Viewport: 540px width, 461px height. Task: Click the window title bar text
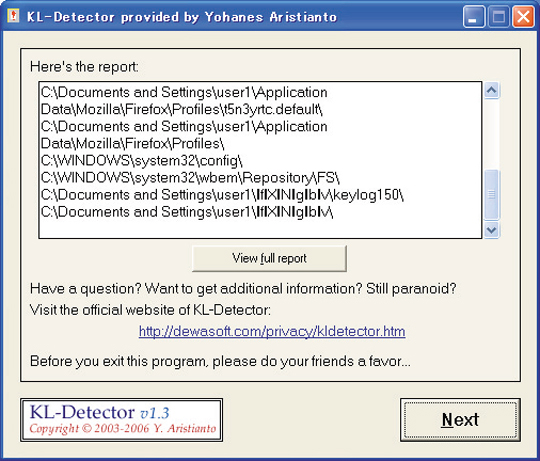click(x=182, y=17)
